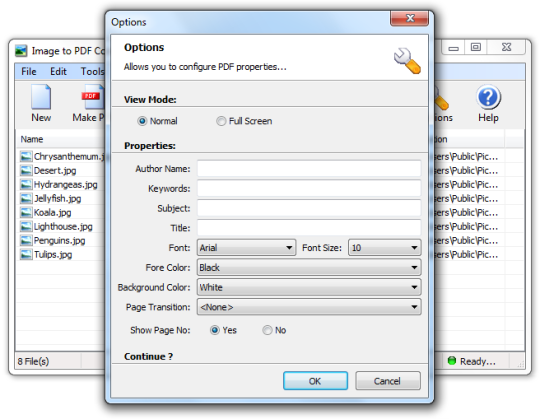Image resolution: width=540 pixels, height=419 pixels.
Task: Click the Author Name input field
Action: pyautogui.click(x=309, y=169)
